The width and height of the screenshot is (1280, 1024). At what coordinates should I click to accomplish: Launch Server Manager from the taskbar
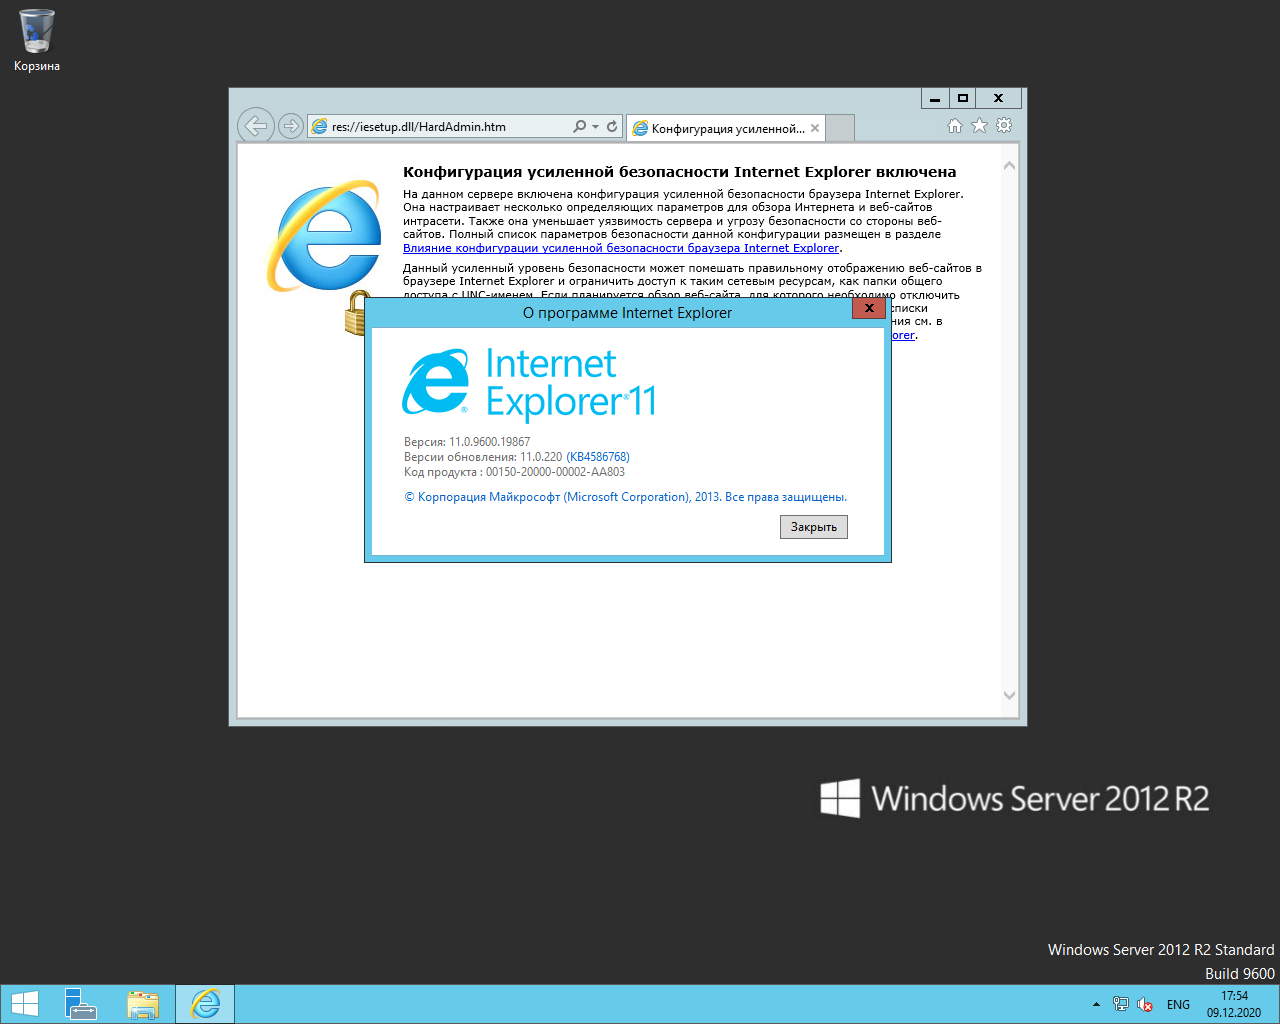[80, 1004]
